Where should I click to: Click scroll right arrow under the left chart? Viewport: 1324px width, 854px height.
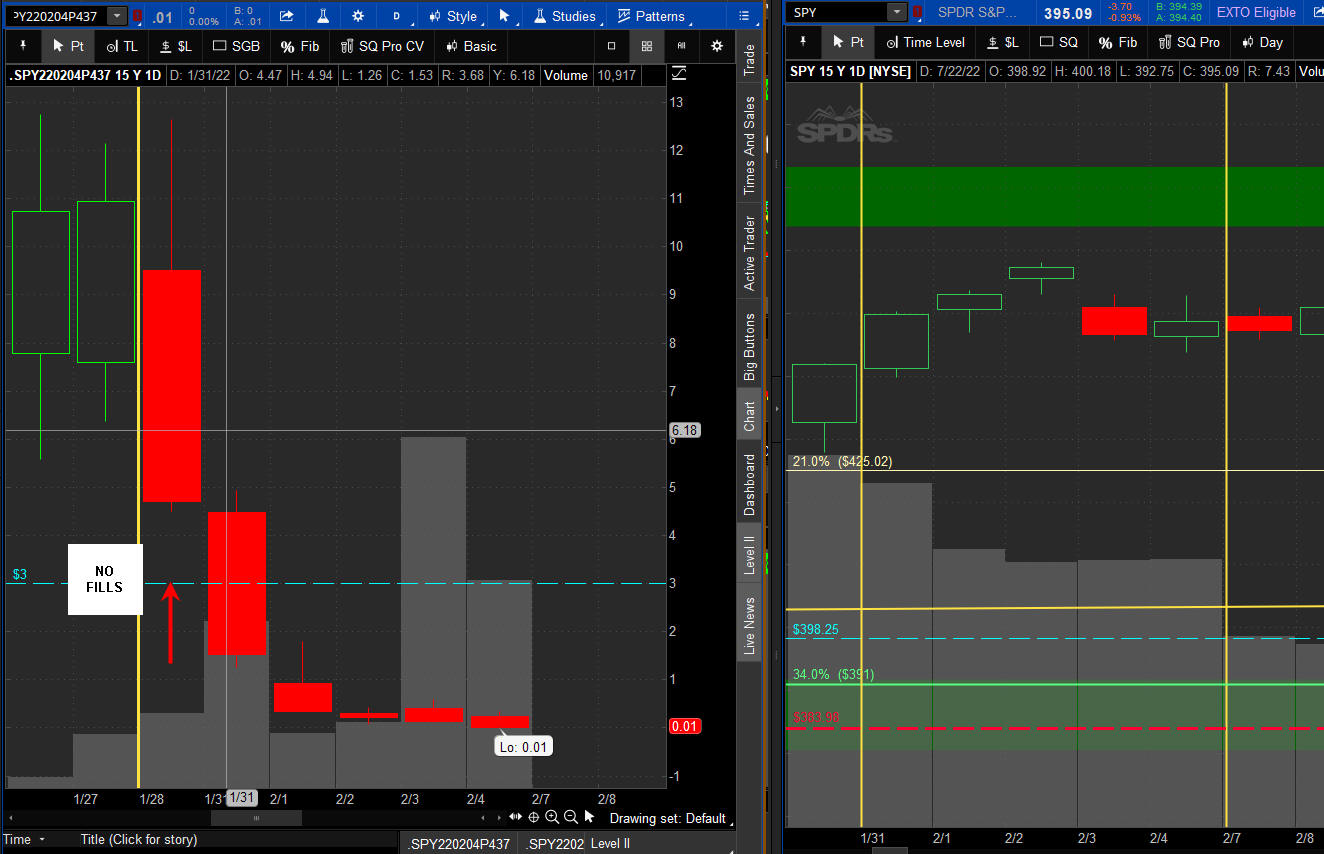pos(498,818)
